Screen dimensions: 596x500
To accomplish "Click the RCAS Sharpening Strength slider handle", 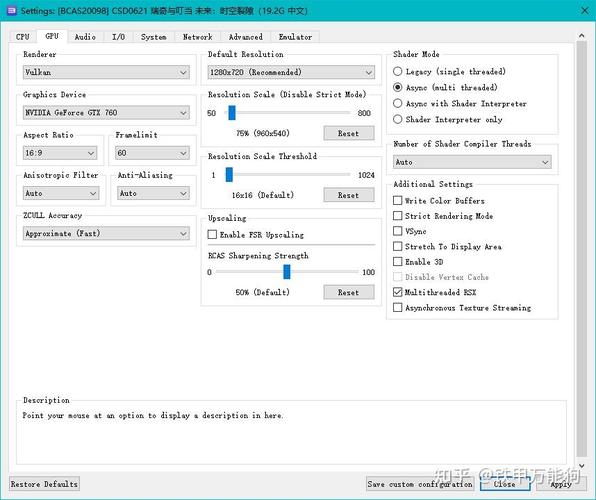I will 287,272.
